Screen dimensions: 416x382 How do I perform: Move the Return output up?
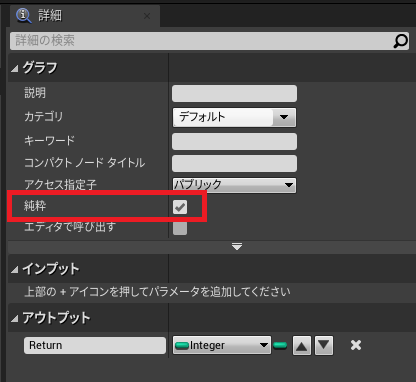pyautogui.click(x=302, y=346)
